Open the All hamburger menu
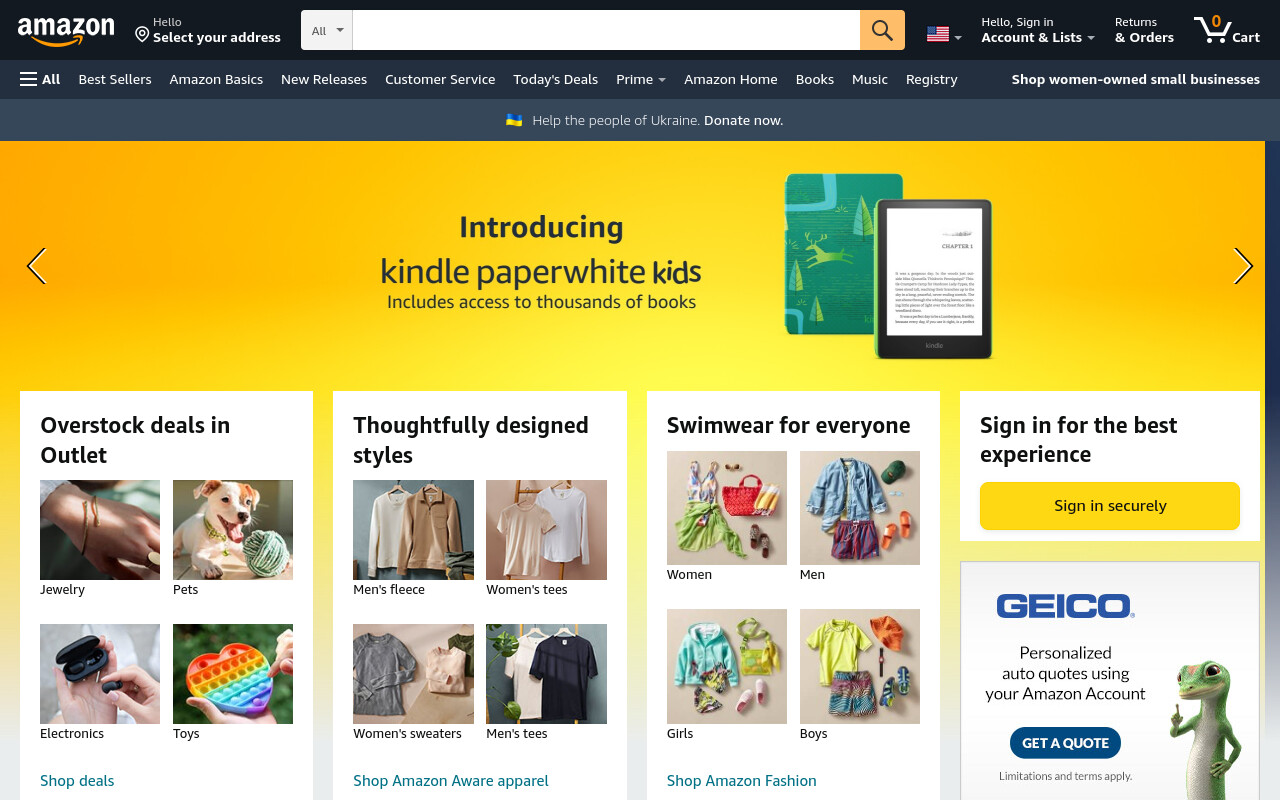 click(x=40, y=79)
